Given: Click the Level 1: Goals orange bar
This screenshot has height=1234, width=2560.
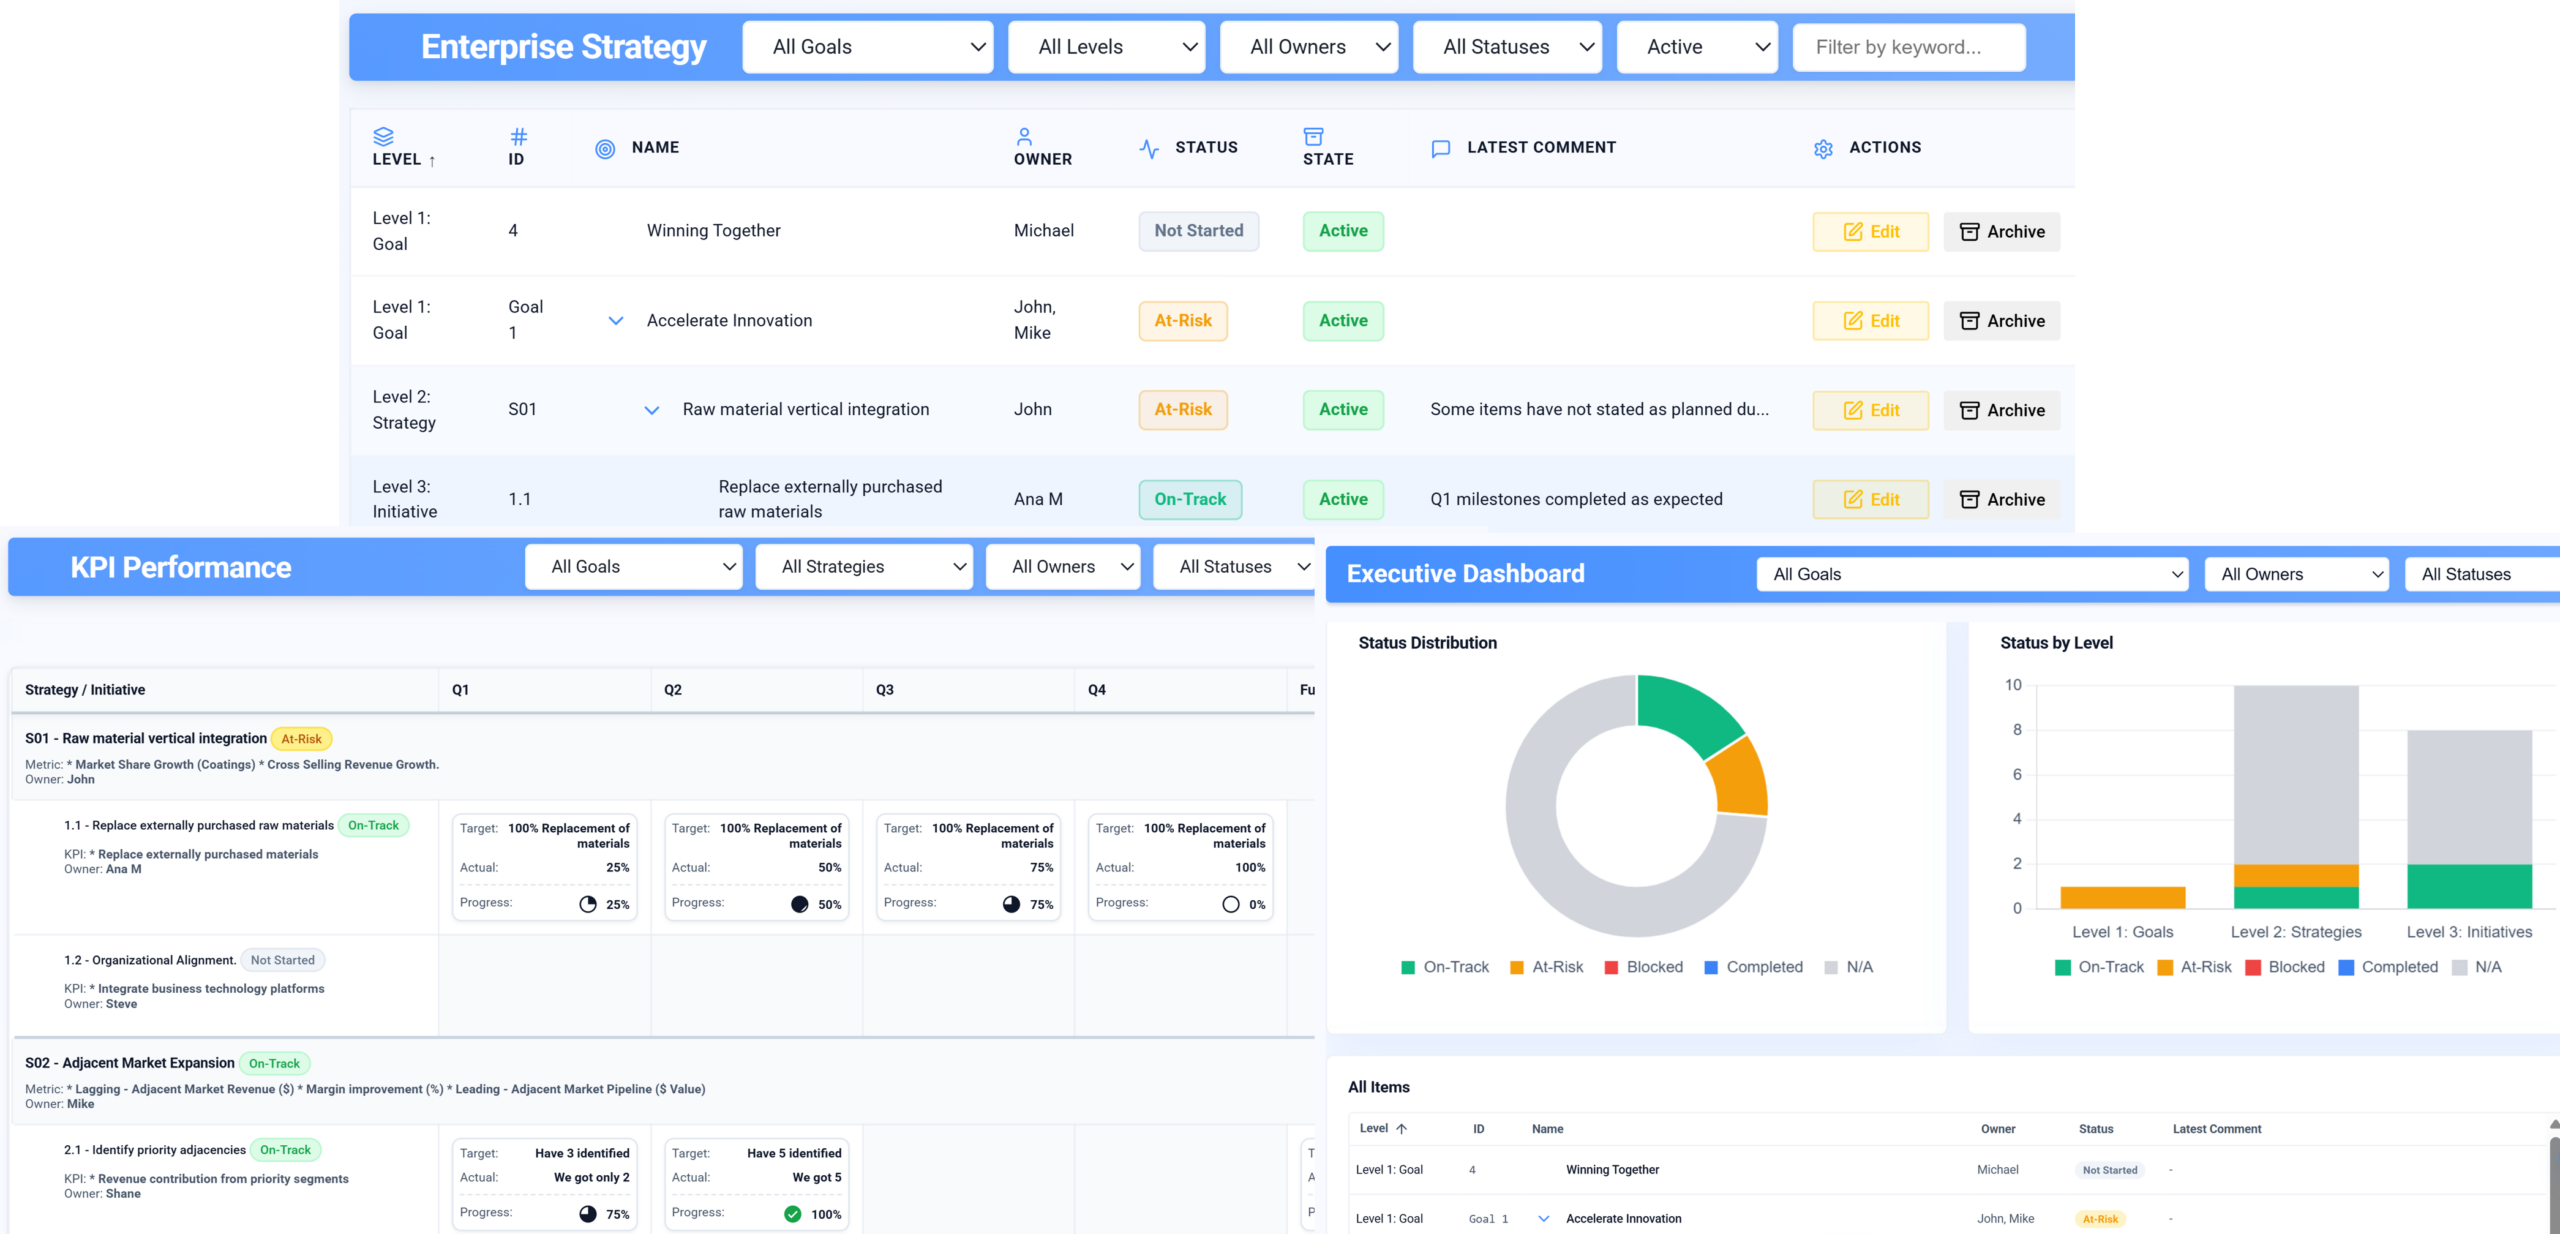Looking at the screenshot, I should 2122,897.
